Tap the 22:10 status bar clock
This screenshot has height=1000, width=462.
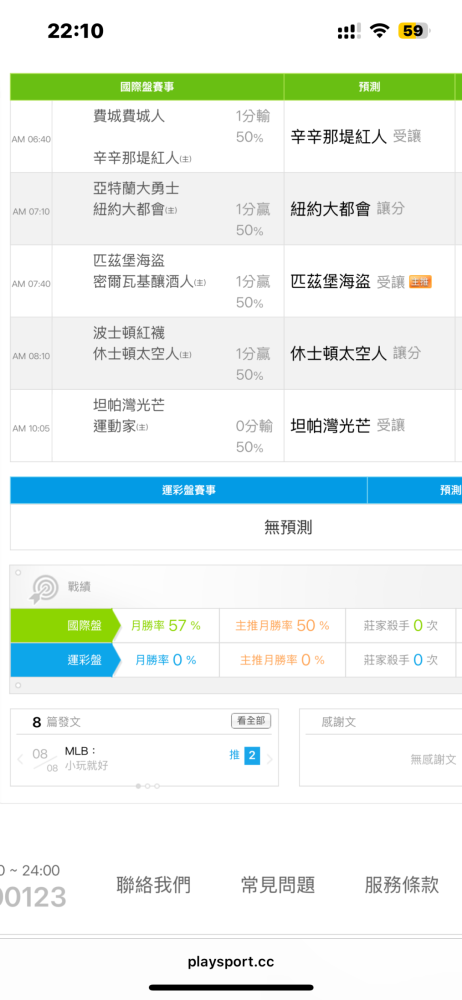click(75, 31)
